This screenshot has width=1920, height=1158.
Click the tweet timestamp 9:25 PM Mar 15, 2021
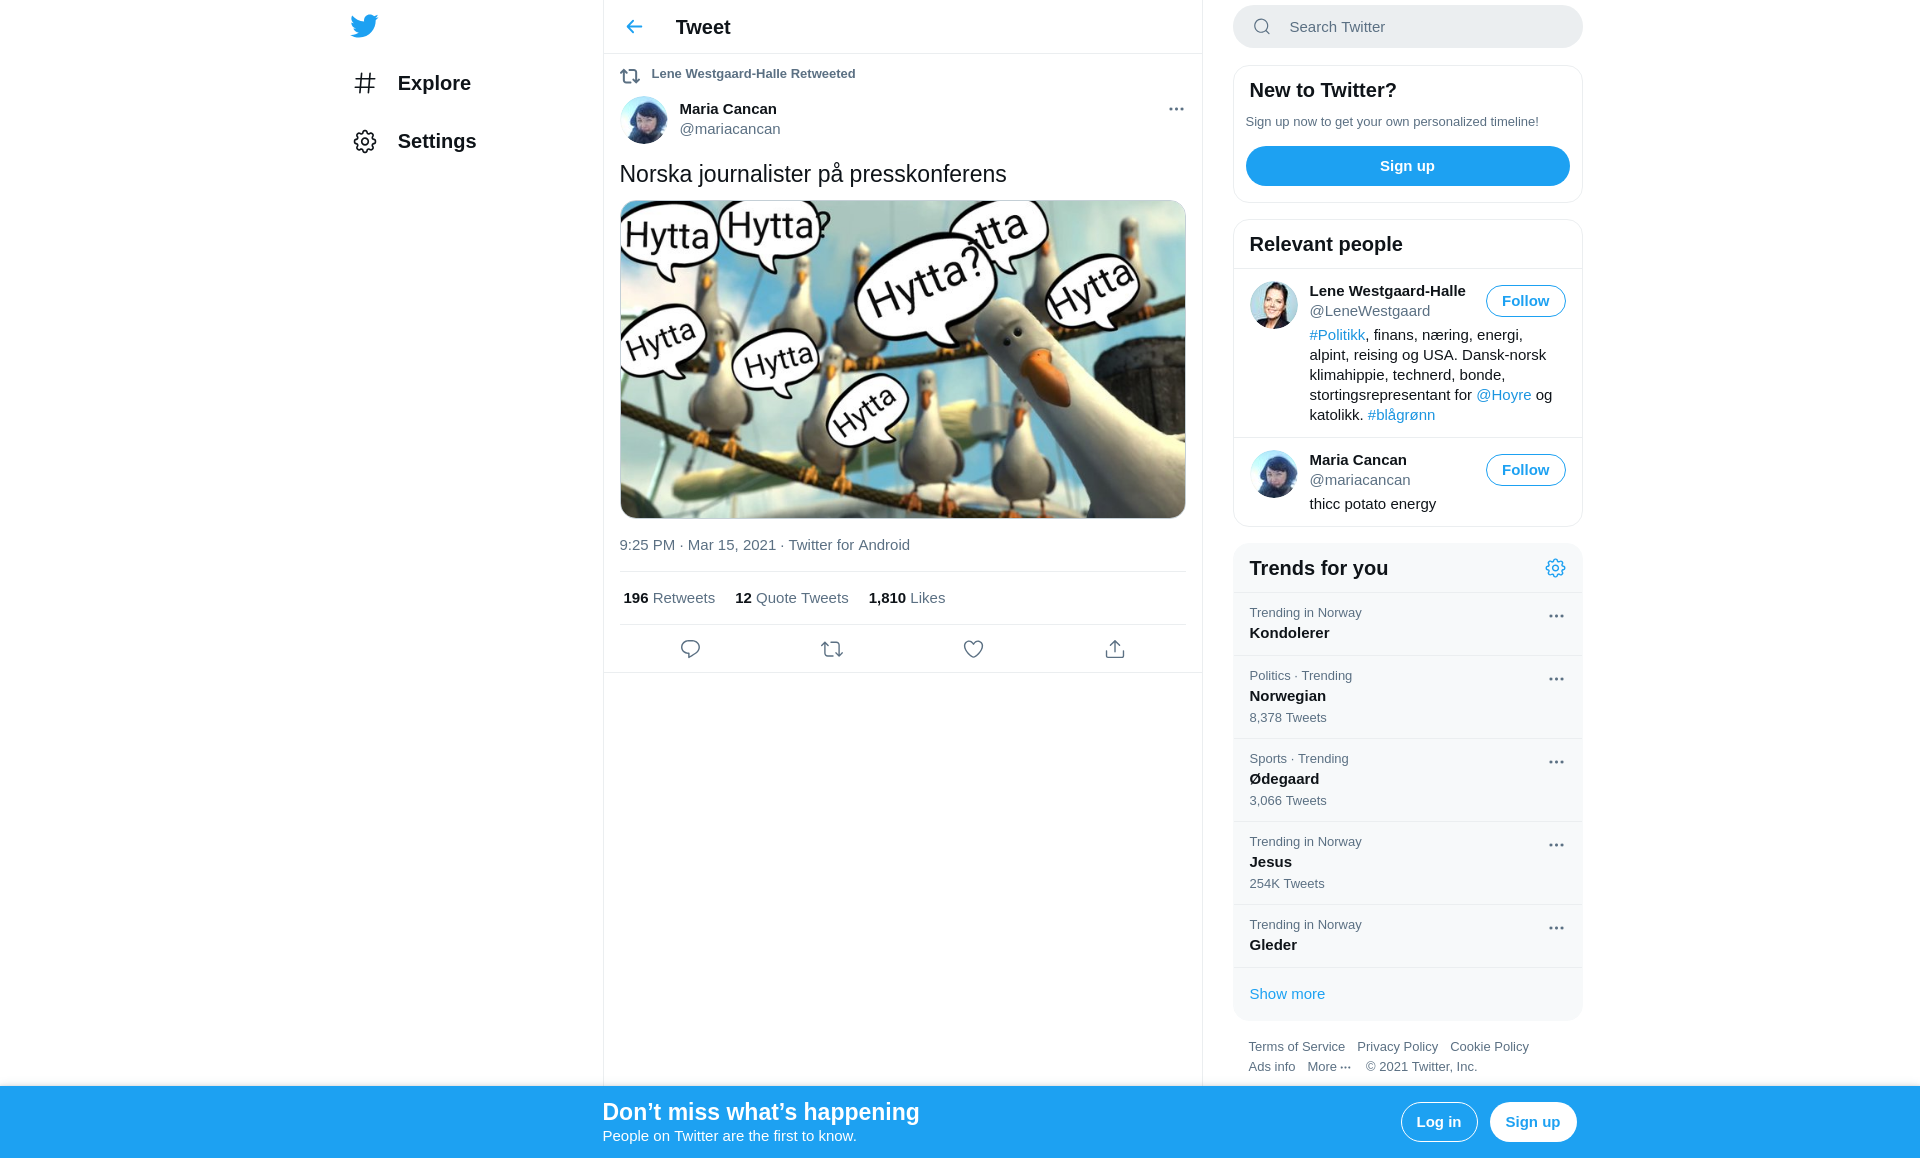point(697,545)
